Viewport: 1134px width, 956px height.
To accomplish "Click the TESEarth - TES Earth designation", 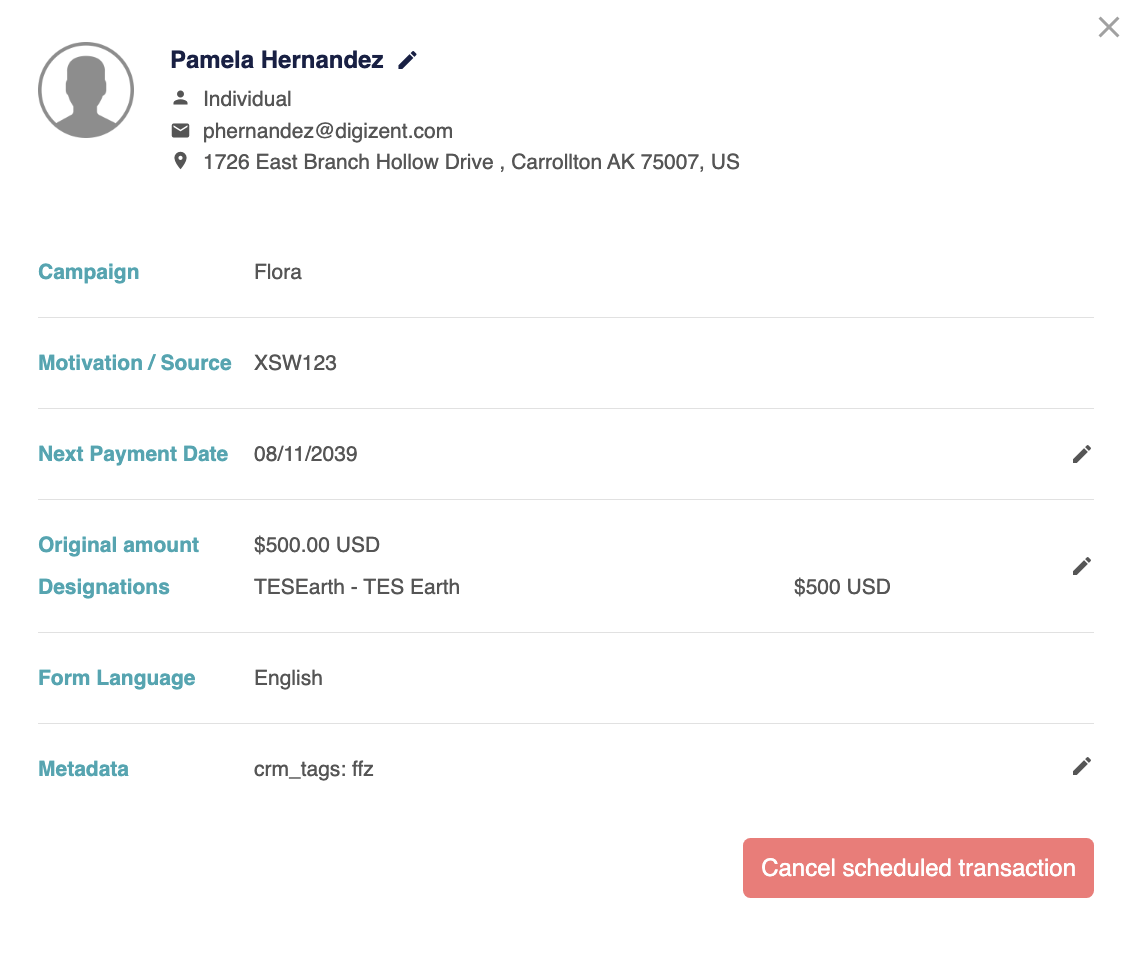I will tap(357, 587).
